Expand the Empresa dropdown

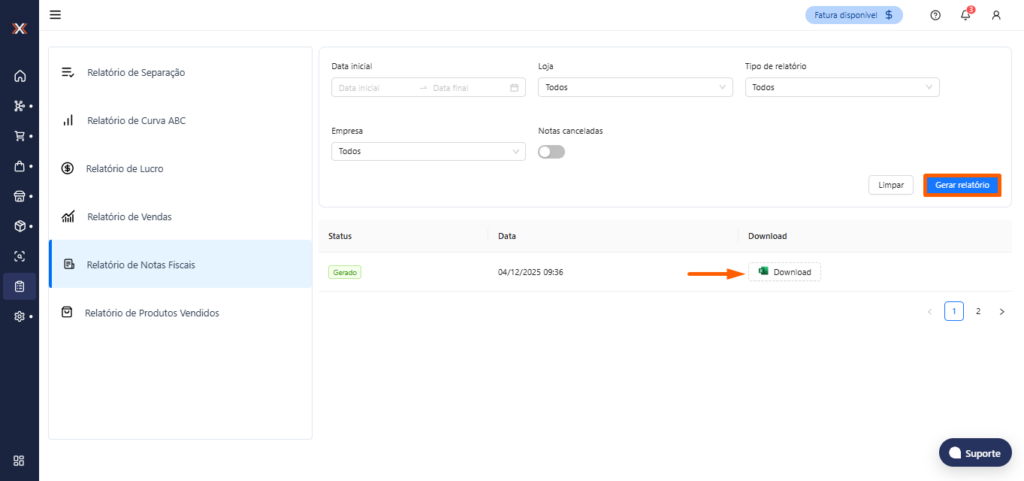(428, 151)
